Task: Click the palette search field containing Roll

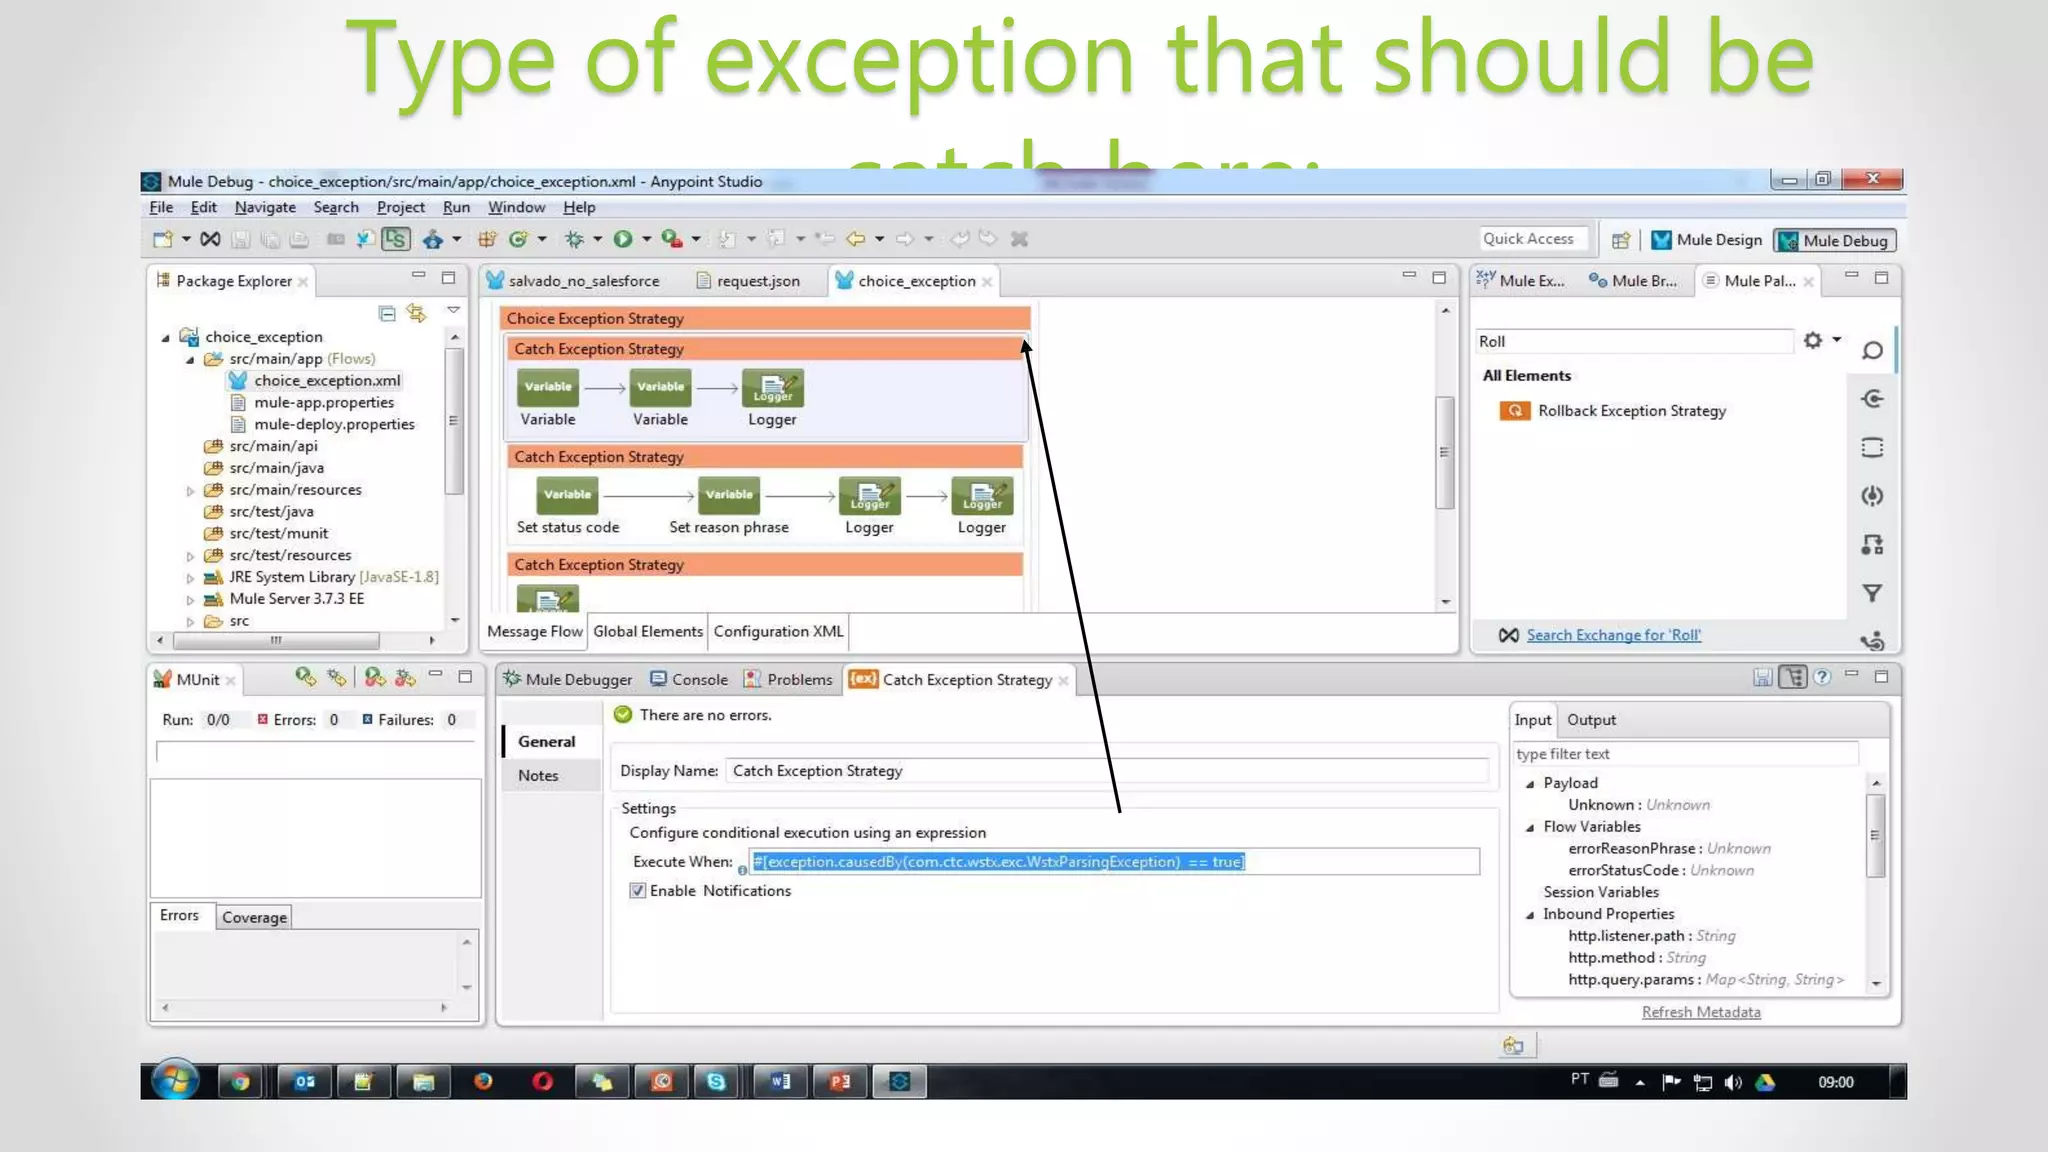Action: pos(1634,342)
